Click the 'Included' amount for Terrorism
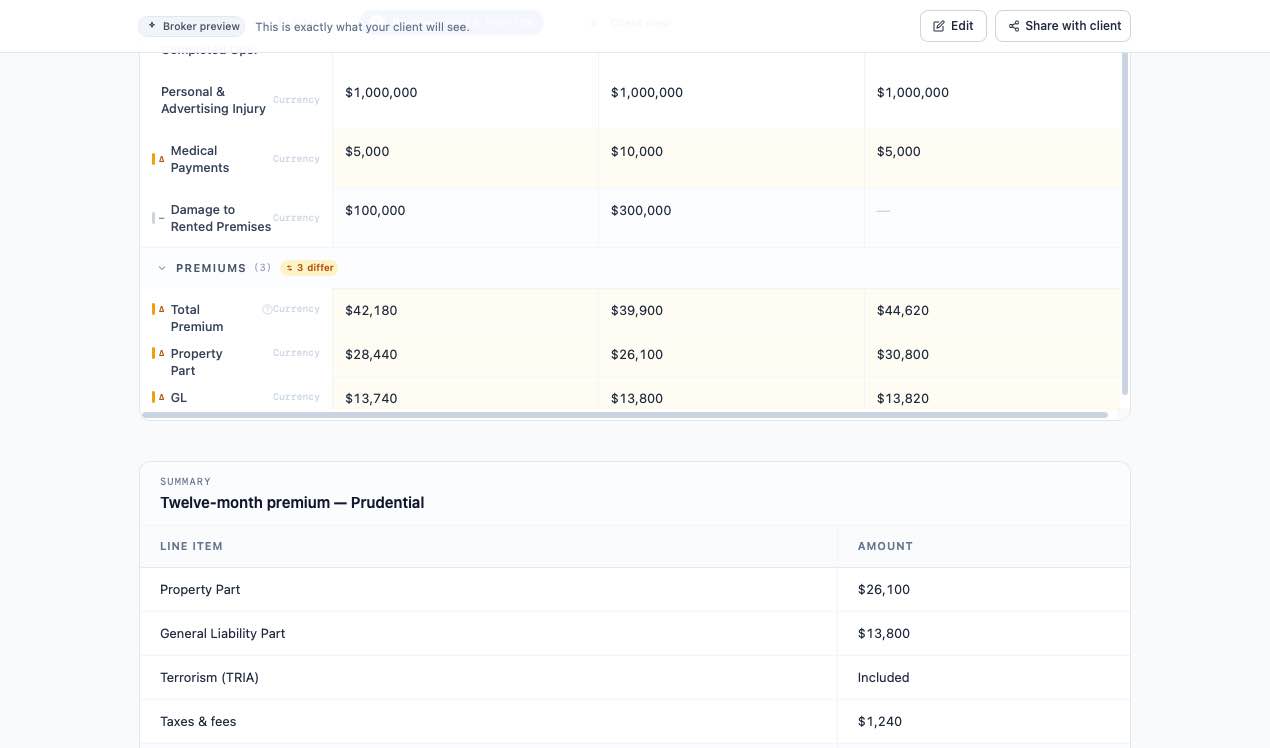The height and width of the screenshot is (748, 1270). [x=884, y=678]
